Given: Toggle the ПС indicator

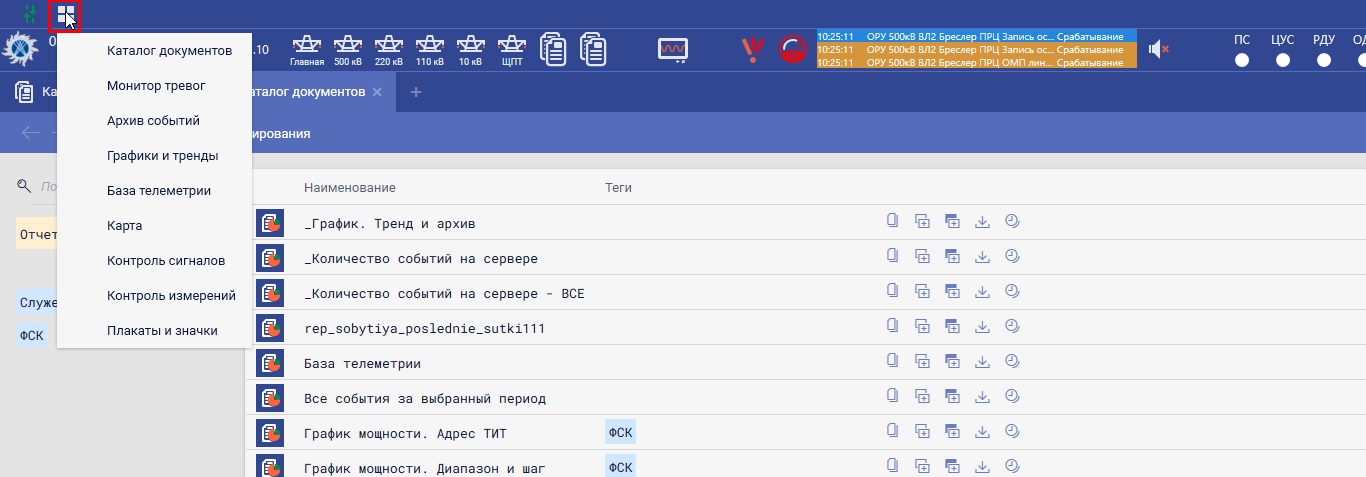Looking at the screenshot, I should [x=1242, y=60].
